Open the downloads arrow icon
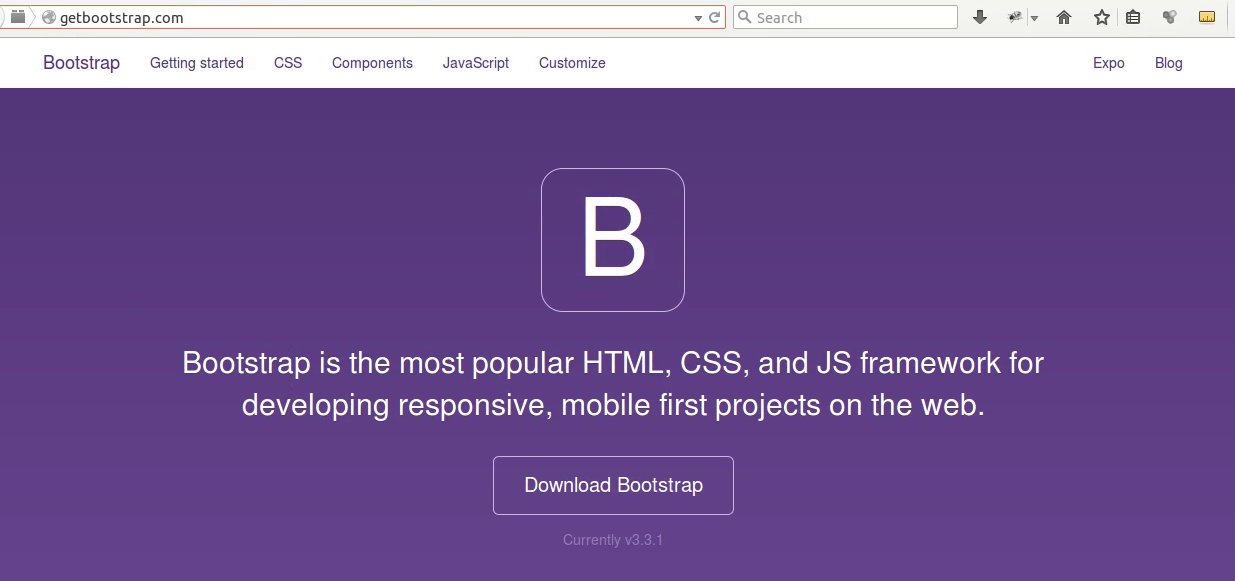 click(x=980, y=17)
